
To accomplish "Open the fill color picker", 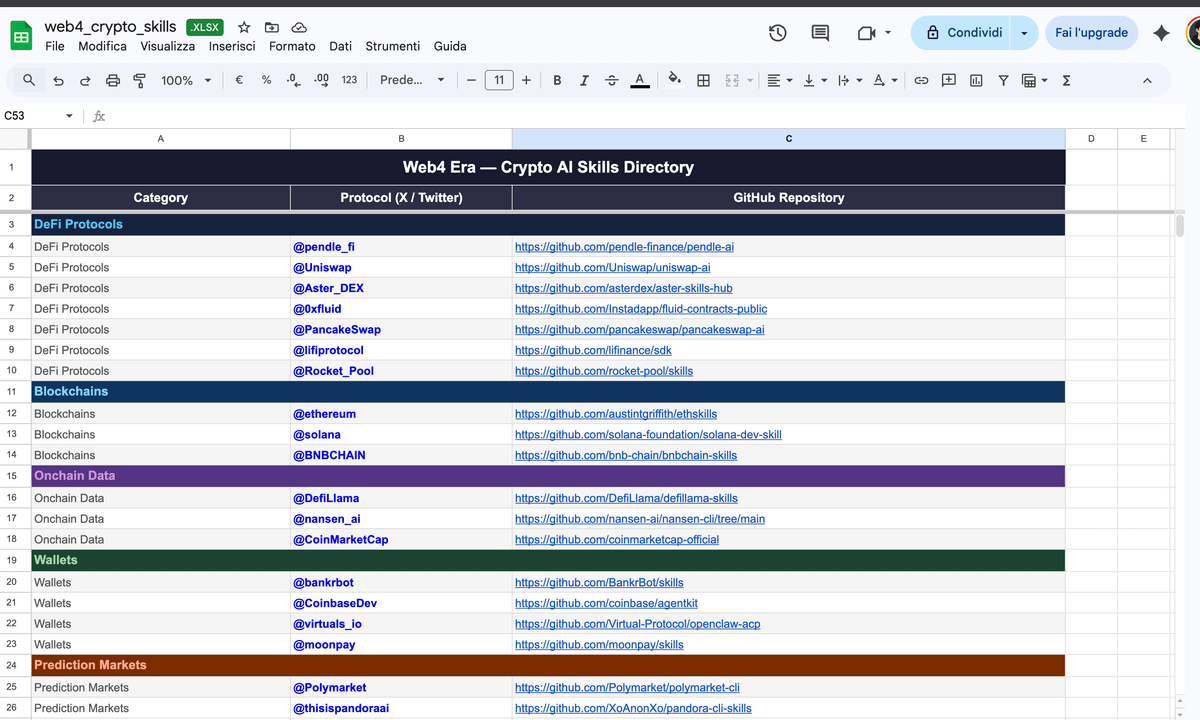I will tap(675, 80).
